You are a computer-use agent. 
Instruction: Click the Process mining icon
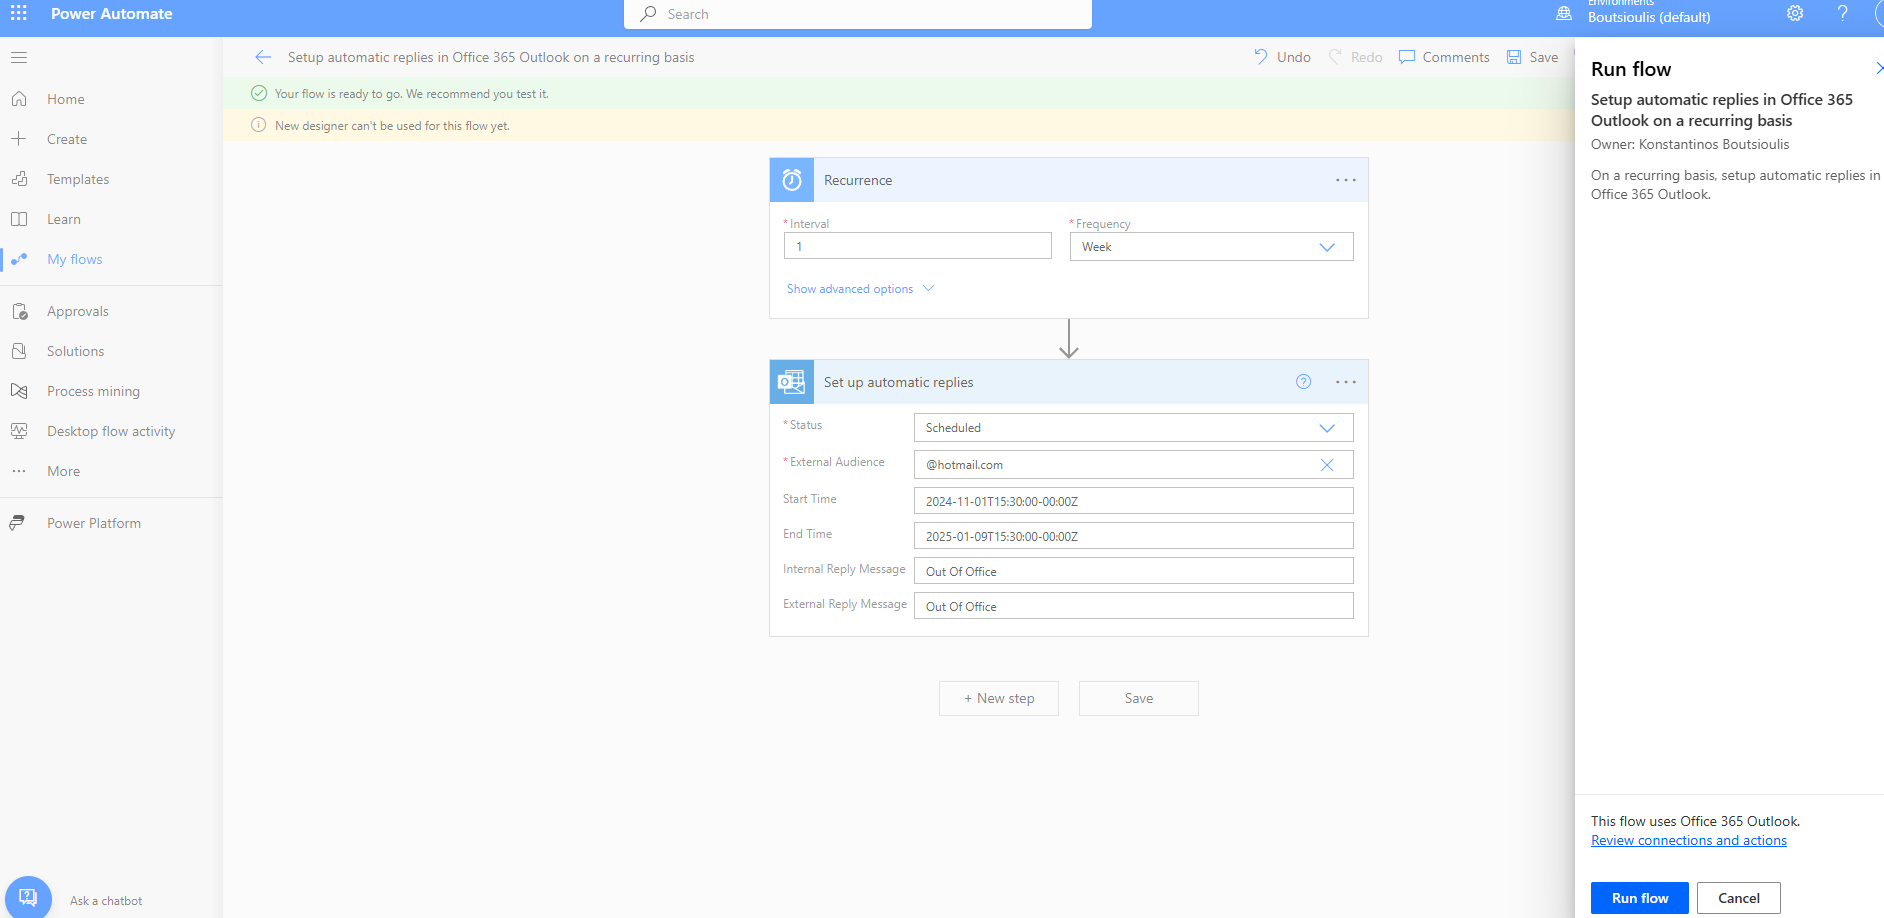point(19,391)
